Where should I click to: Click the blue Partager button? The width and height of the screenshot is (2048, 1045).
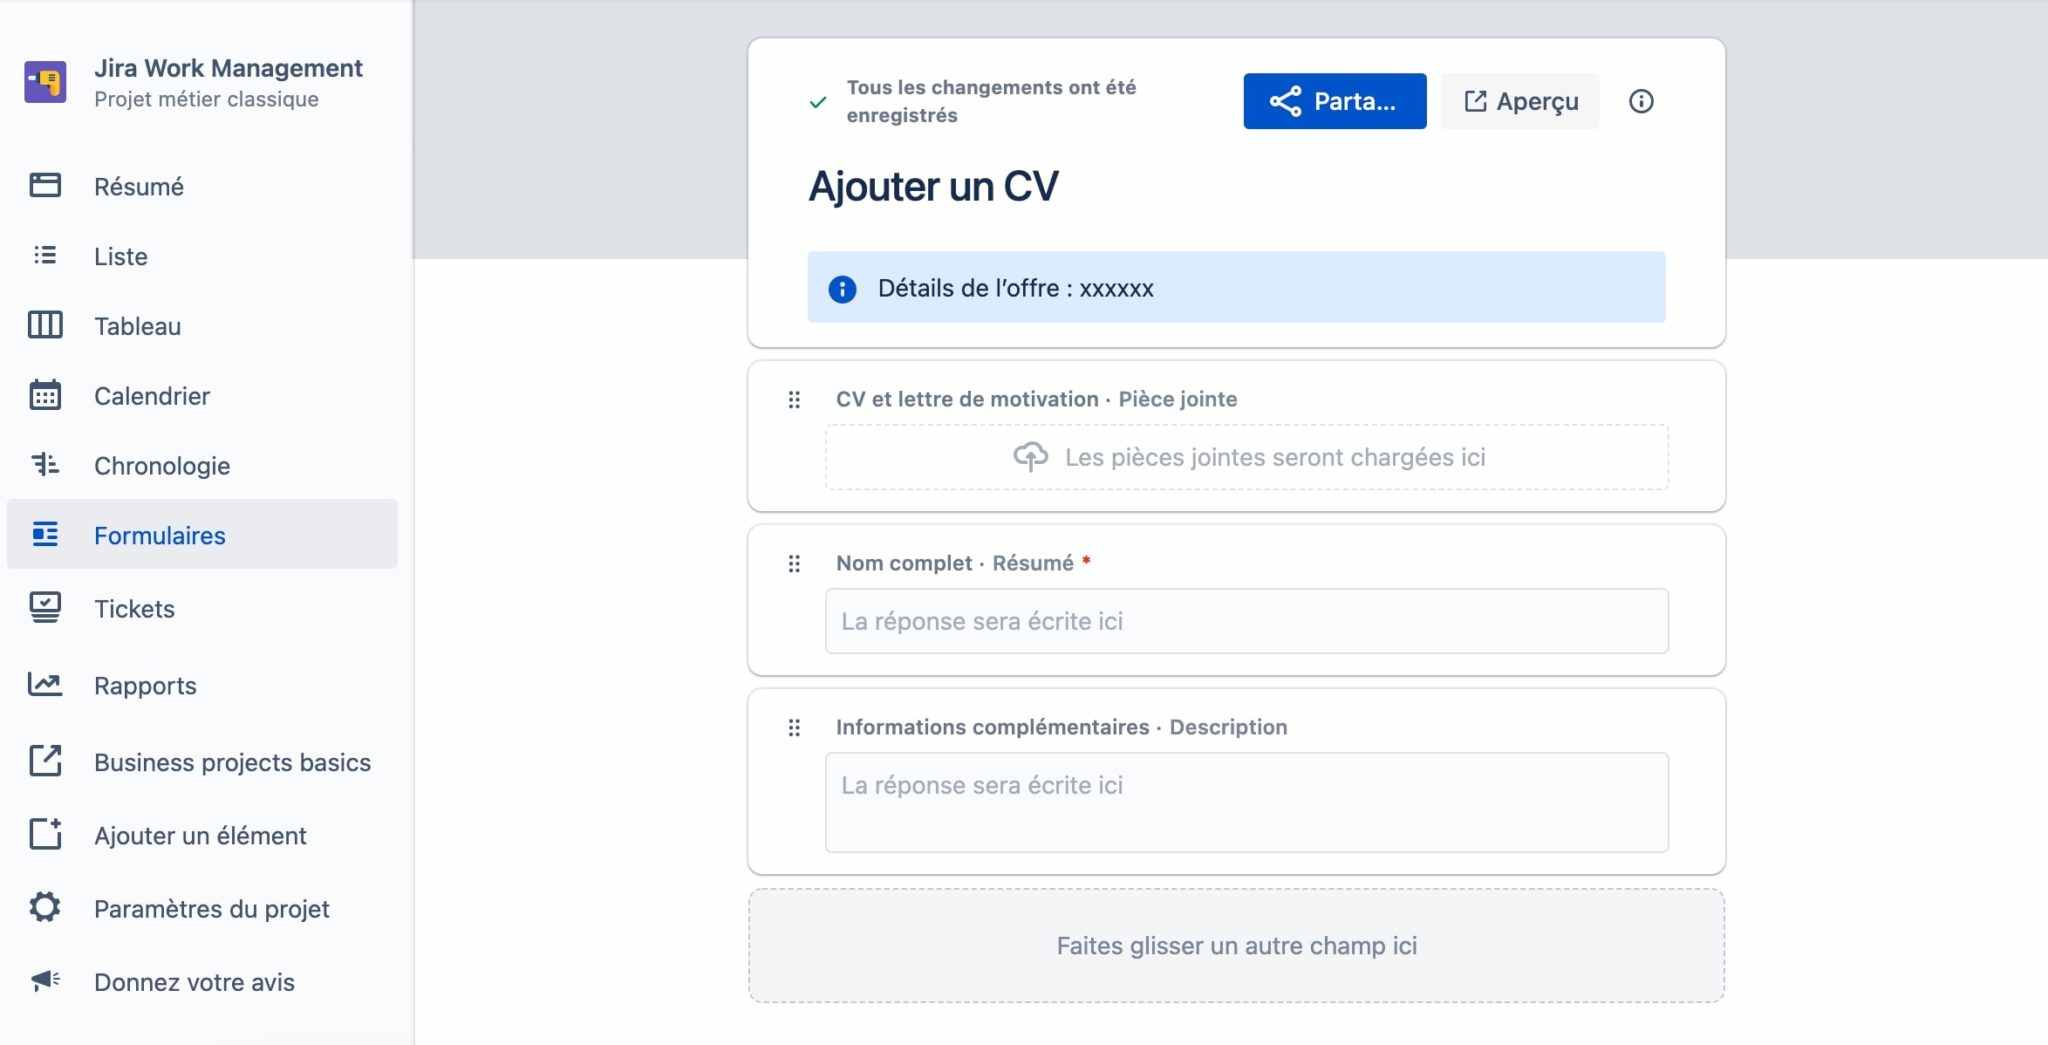[1335, 101]
